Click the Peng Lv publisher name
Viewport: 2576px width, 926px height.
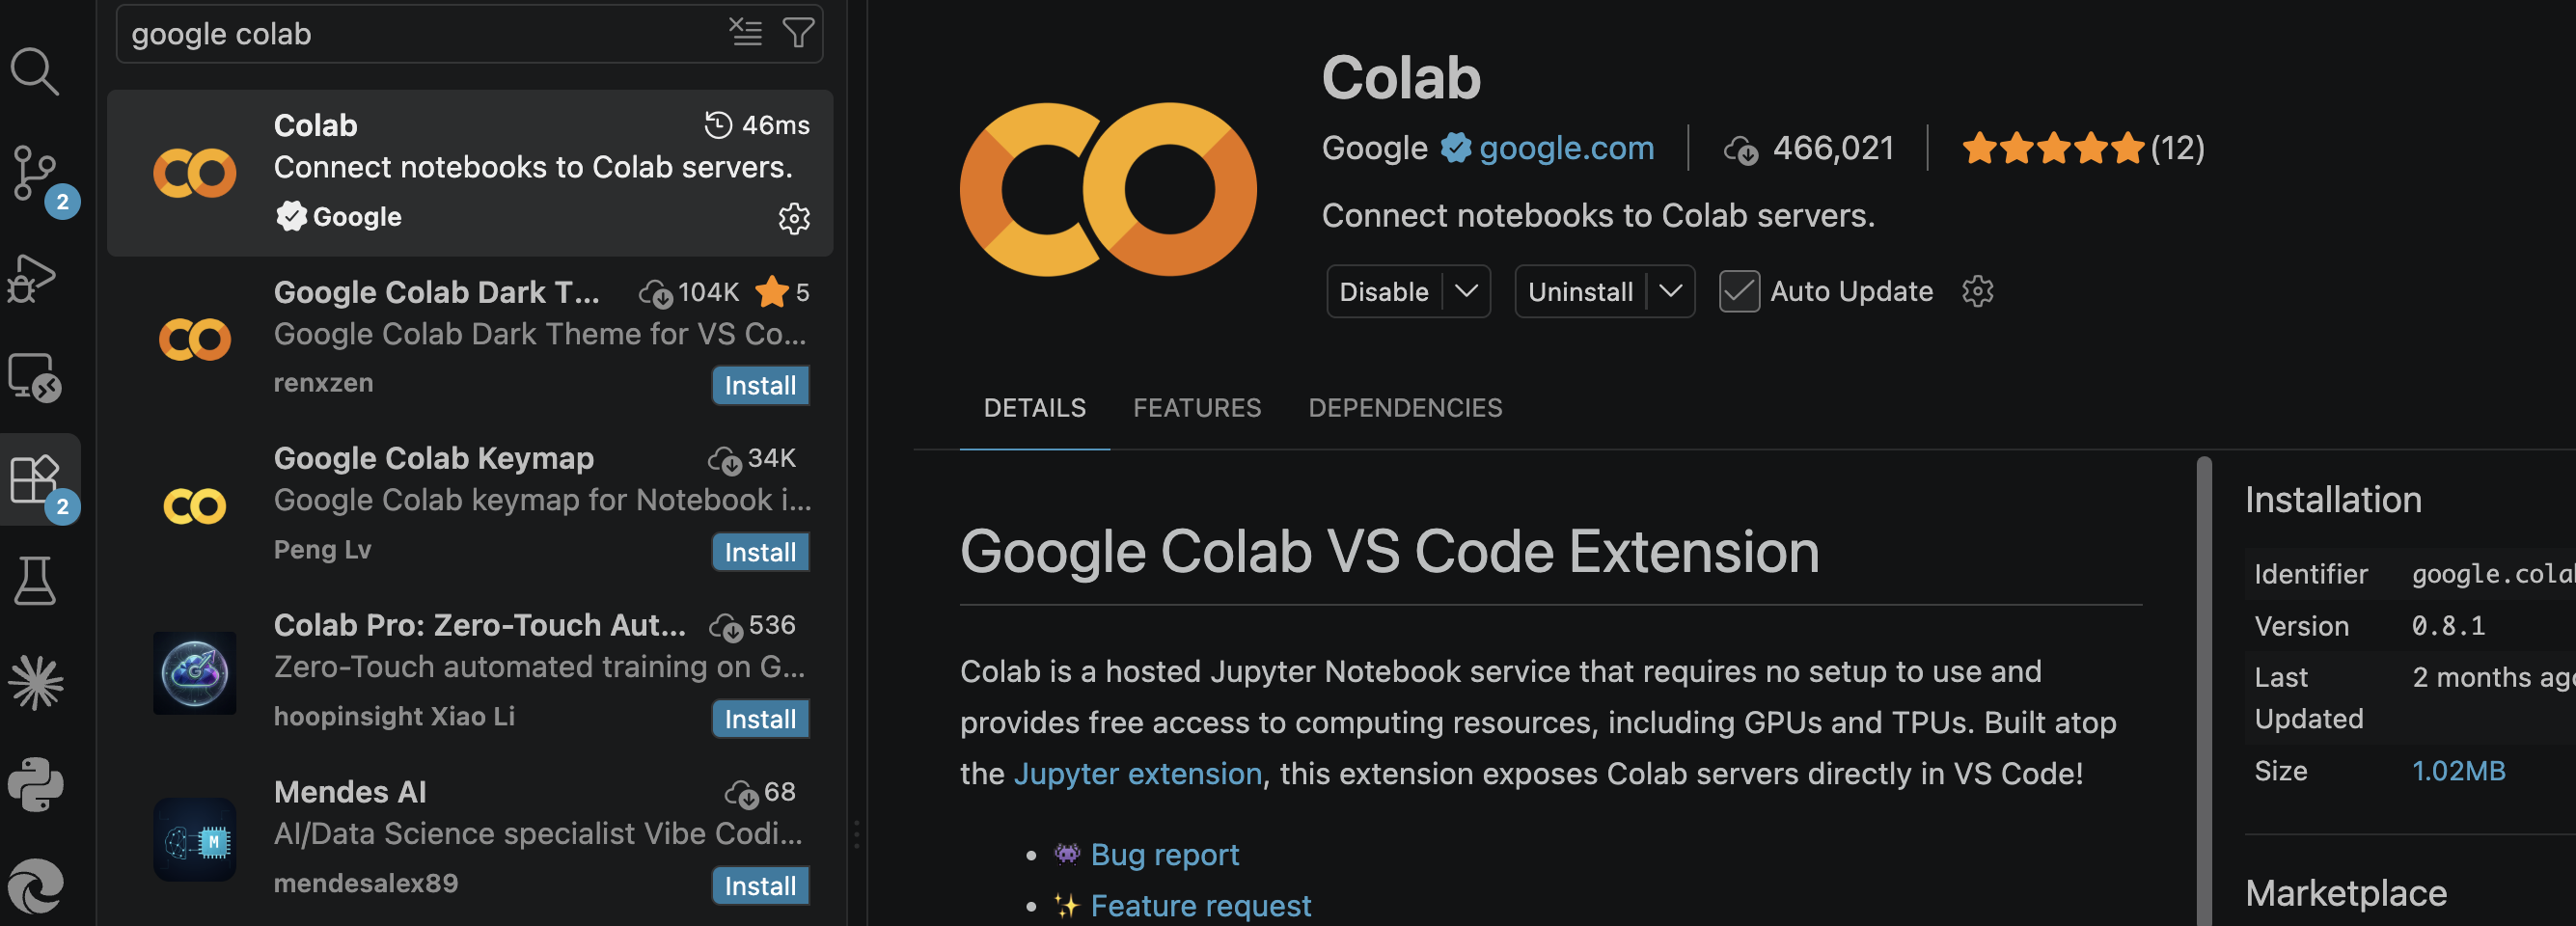coord(322,550)
